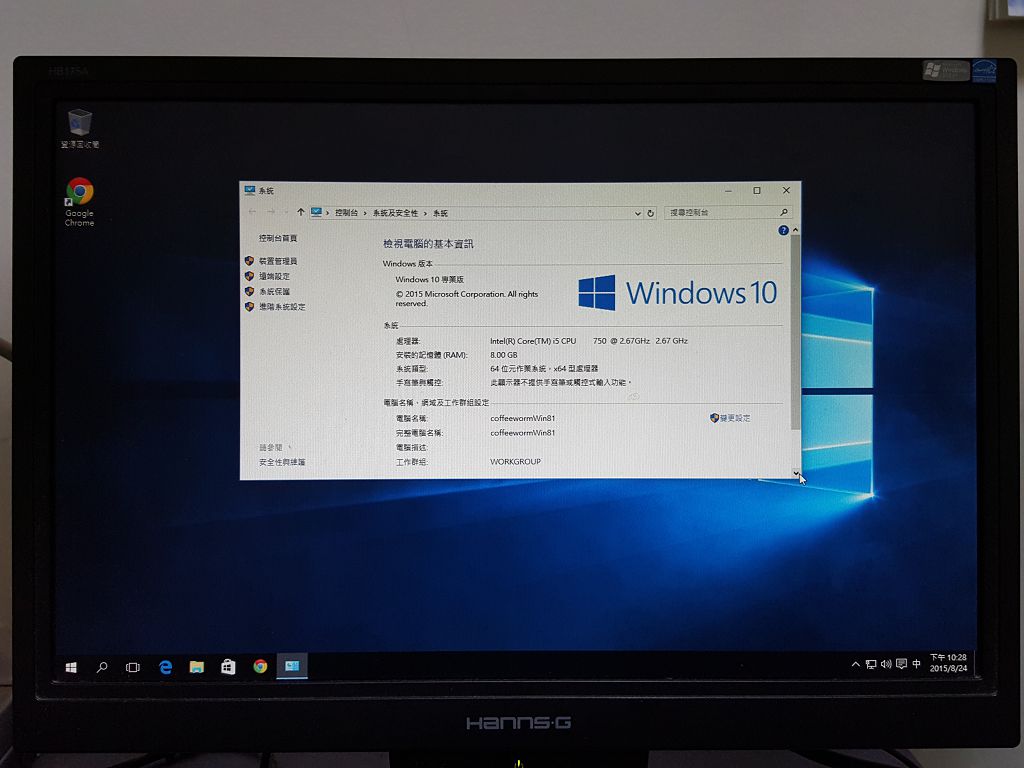Click 系統及安全性 breadcrumb
Screen dimensions: 1024x768
pos(395,213)
